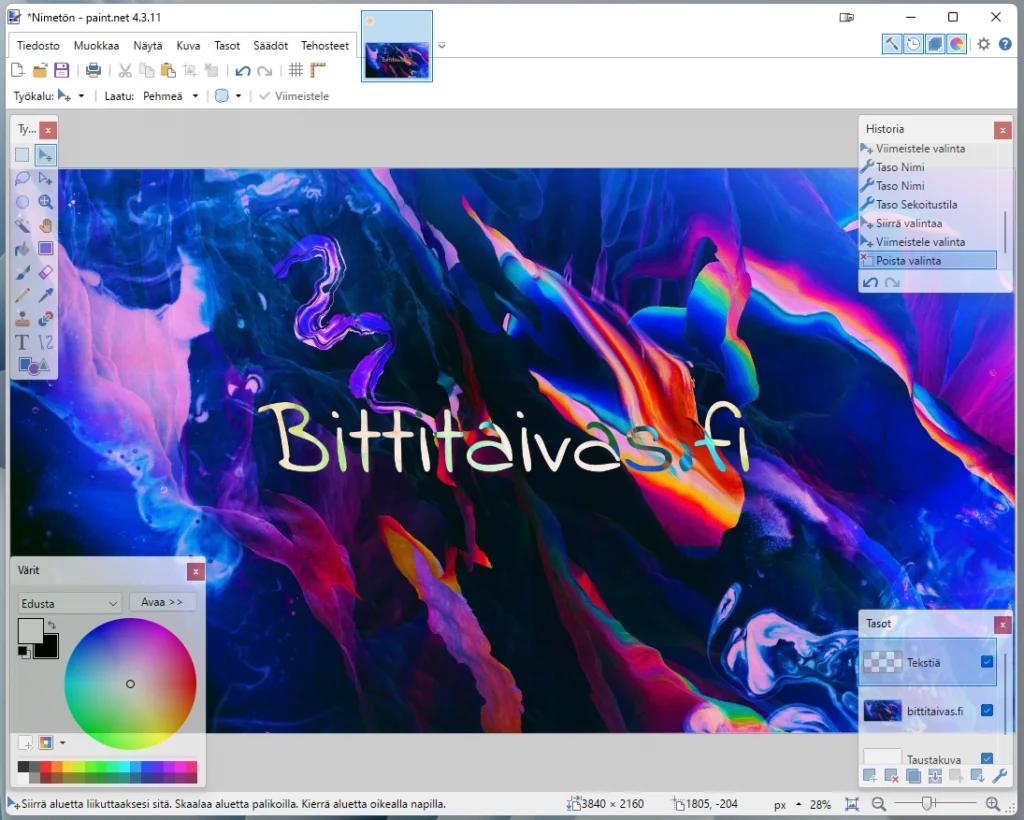Open the palette menu dropdown arrow
Viewport: 1024px width, 820px height.
(63, 742)
